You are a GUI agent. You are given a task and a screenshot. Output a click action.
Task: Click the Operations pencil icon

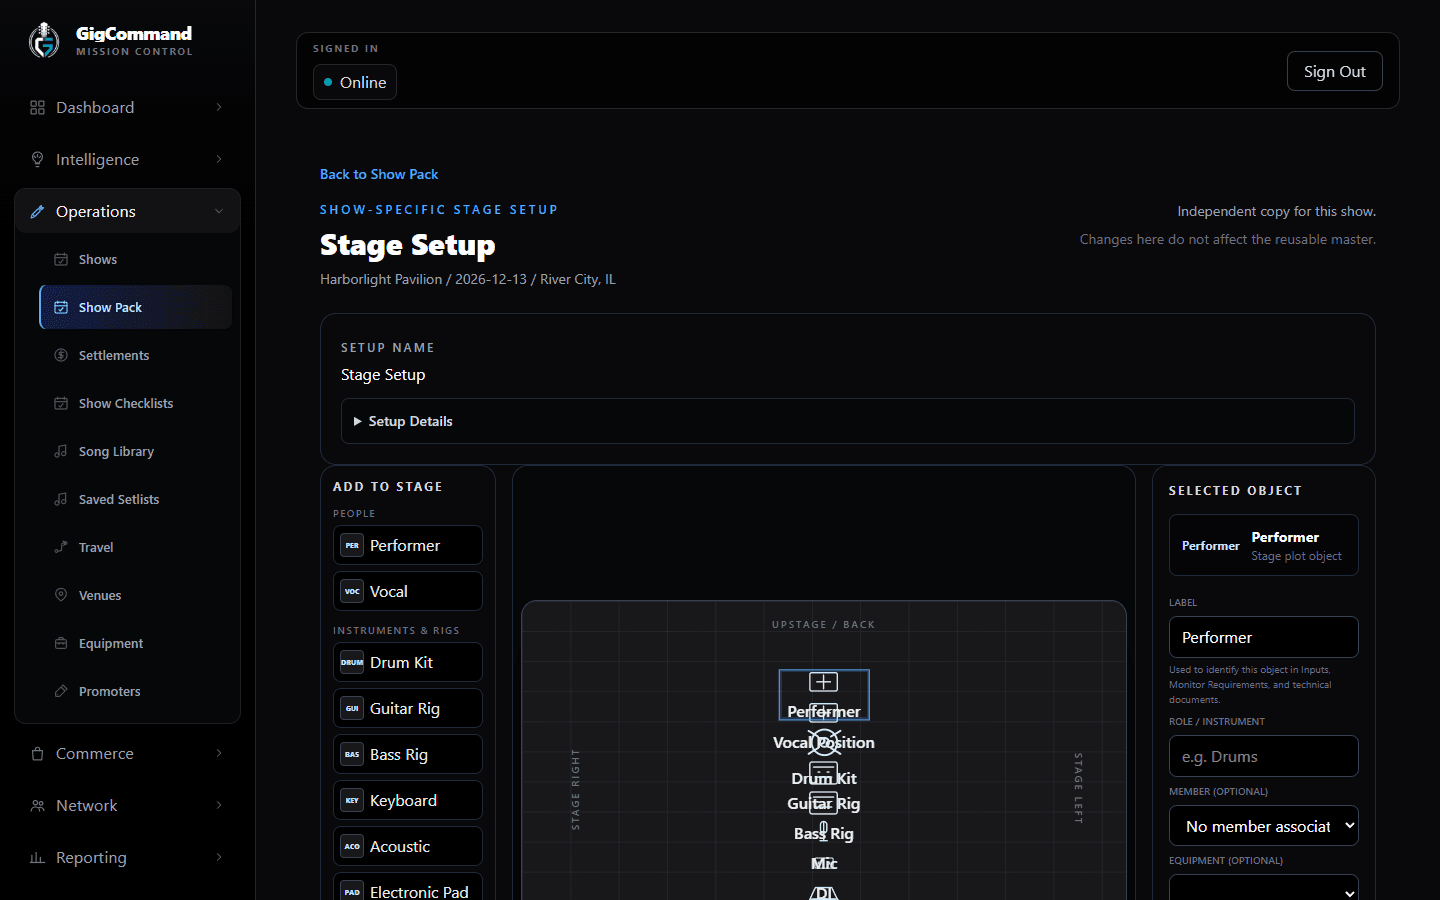pos(37,211)
